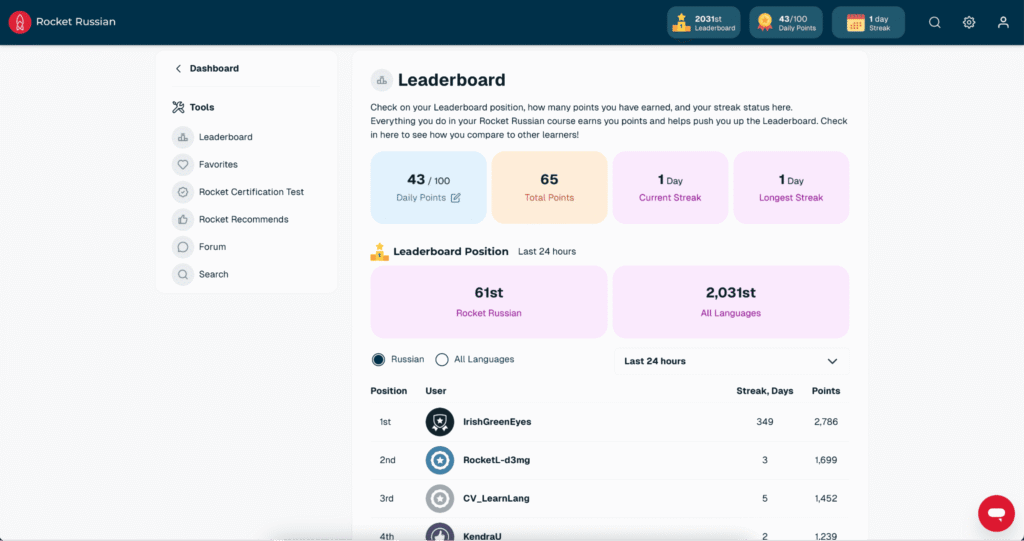Screen dimensions: 1024x541
Task: Open the red chat support bubble
Action: pyautogui.click(x=996, y=514)
